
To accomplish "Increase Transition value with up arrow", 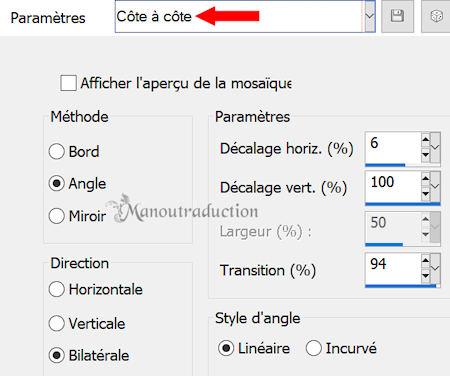I will tap(425, 261).
